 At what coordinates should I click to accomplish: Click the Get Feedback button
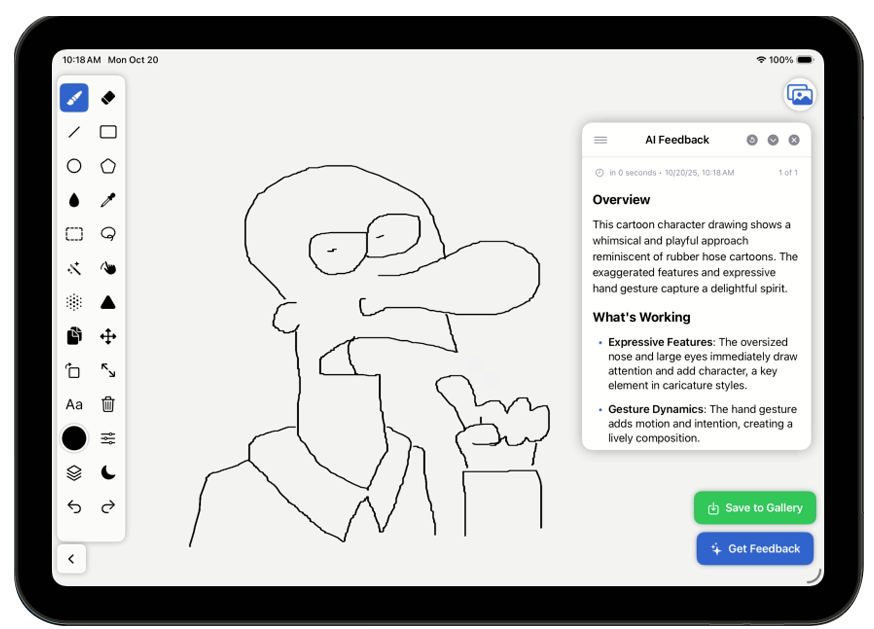755,549
